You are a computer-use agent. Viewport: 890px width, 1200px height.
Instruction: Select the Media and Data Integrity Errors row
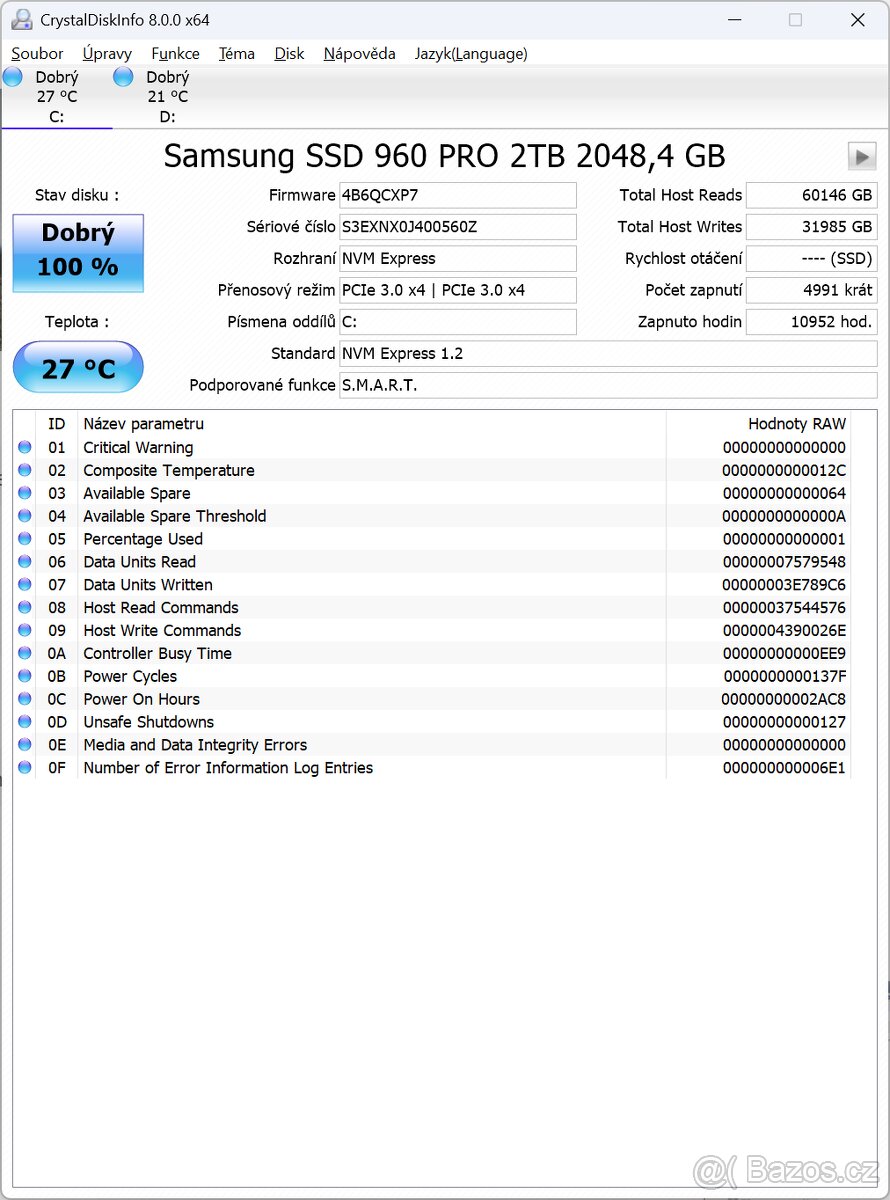(x=432, y=745)
